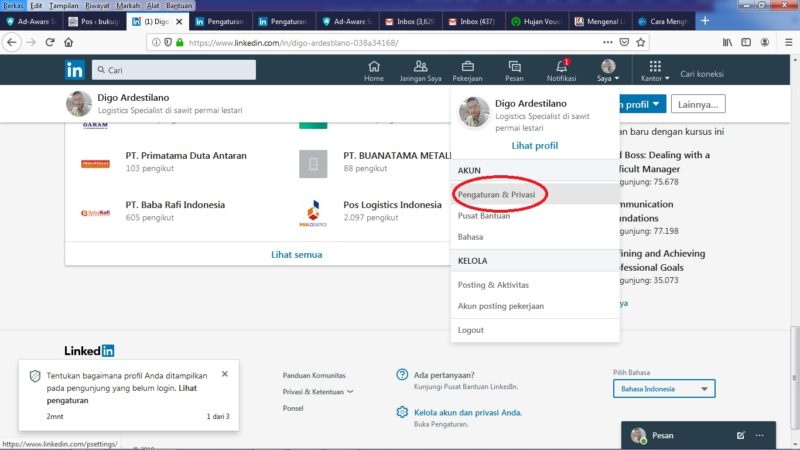Open Bahasa Indonesia language combo box
The image size is (800, 450).
click(664, 389)
